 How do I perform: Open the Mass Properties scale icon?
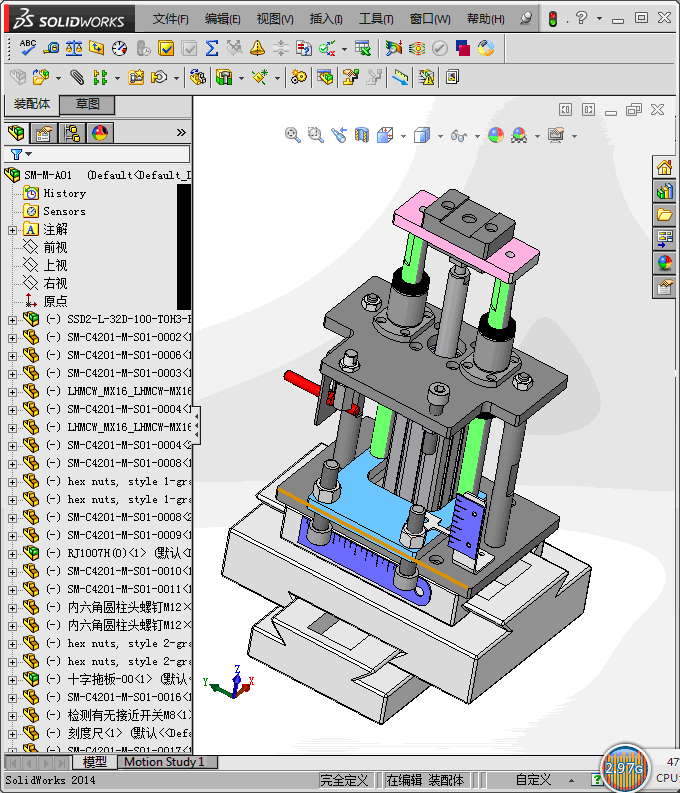[74, 48]
